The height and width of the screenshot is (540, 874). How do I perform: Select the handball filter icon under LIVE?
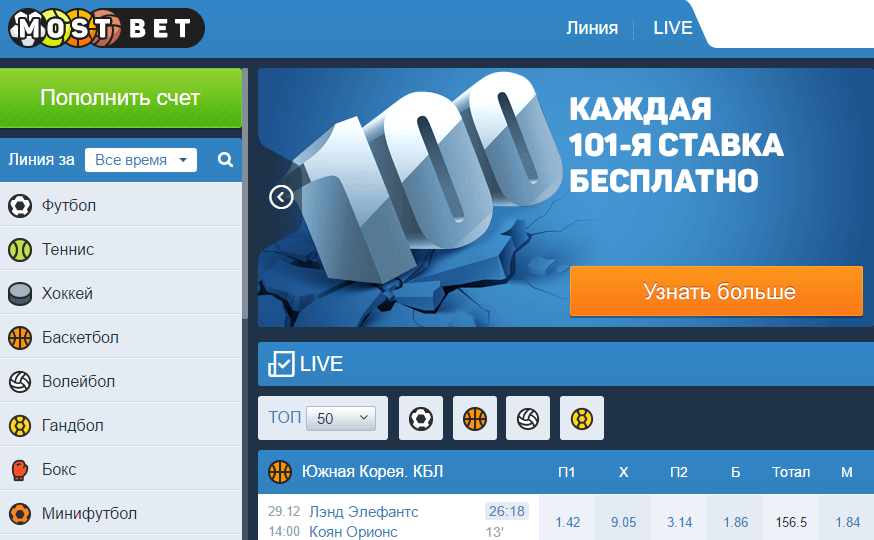pos(581,418)
